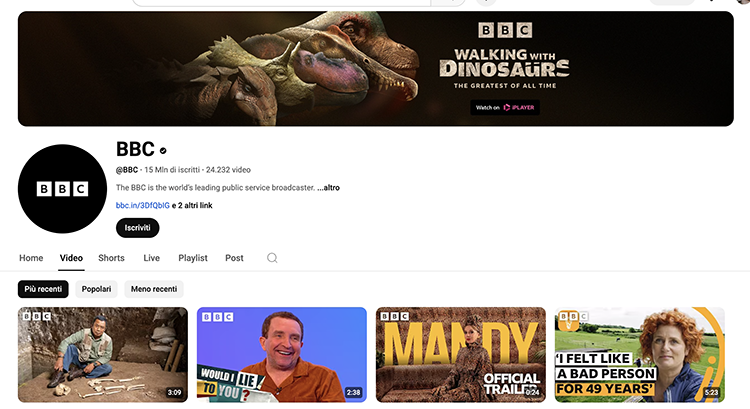Choose the 'Meno recenti' filter chip

coord(154,289)
